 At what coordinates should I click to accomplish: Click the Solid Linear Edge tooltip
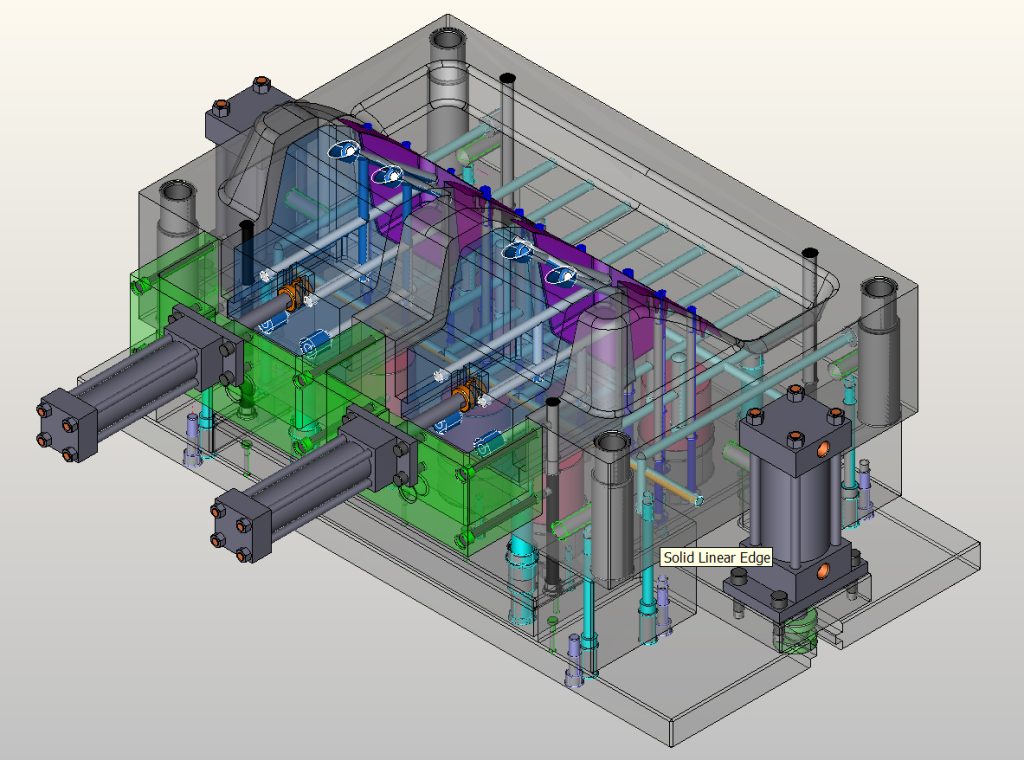tap(714, 557)
